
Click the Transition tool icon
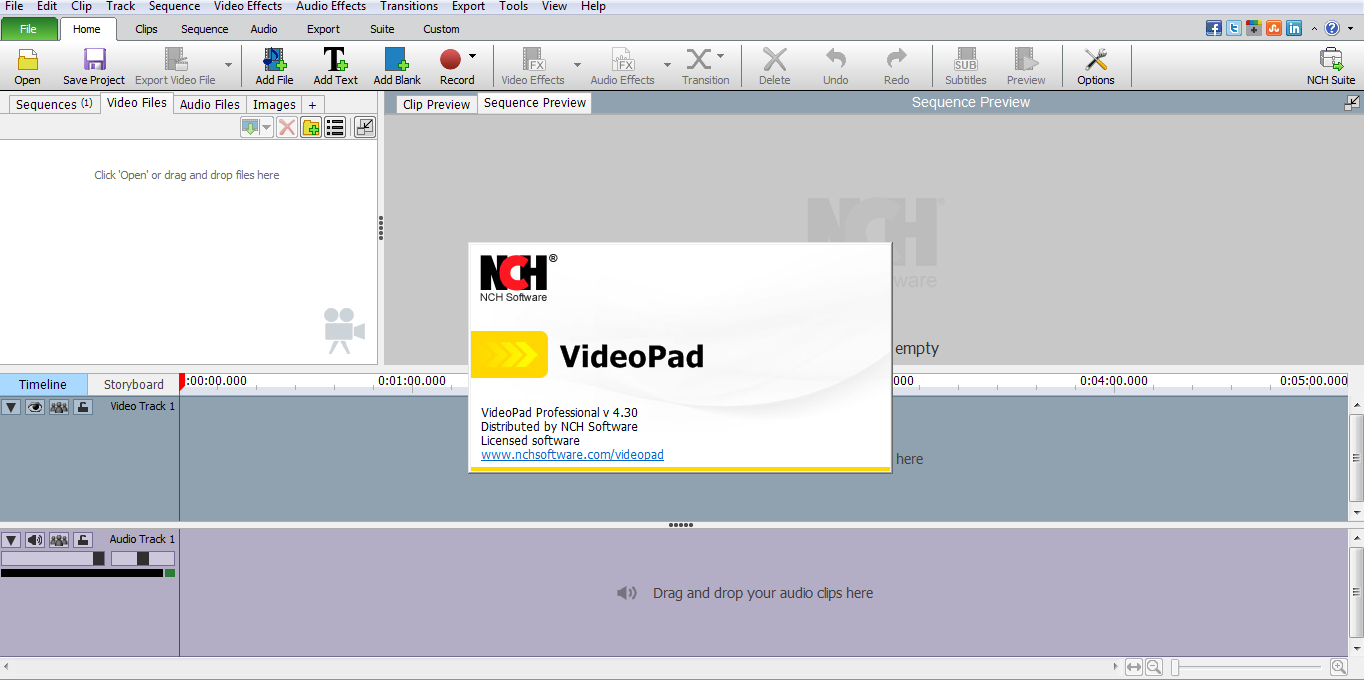coord(699,60)
